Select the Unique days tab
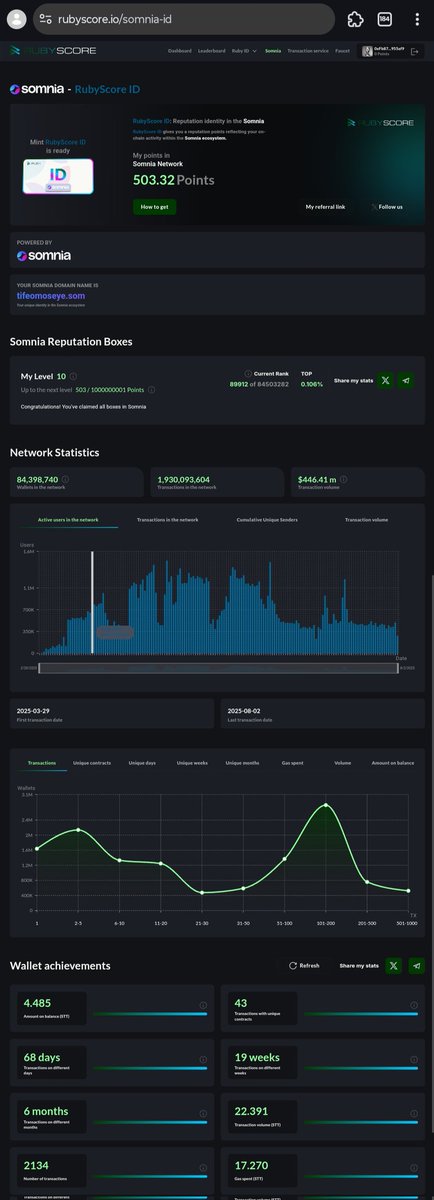Image resolution: width=434 pixels, height=1200 pixels. [142, 763]
